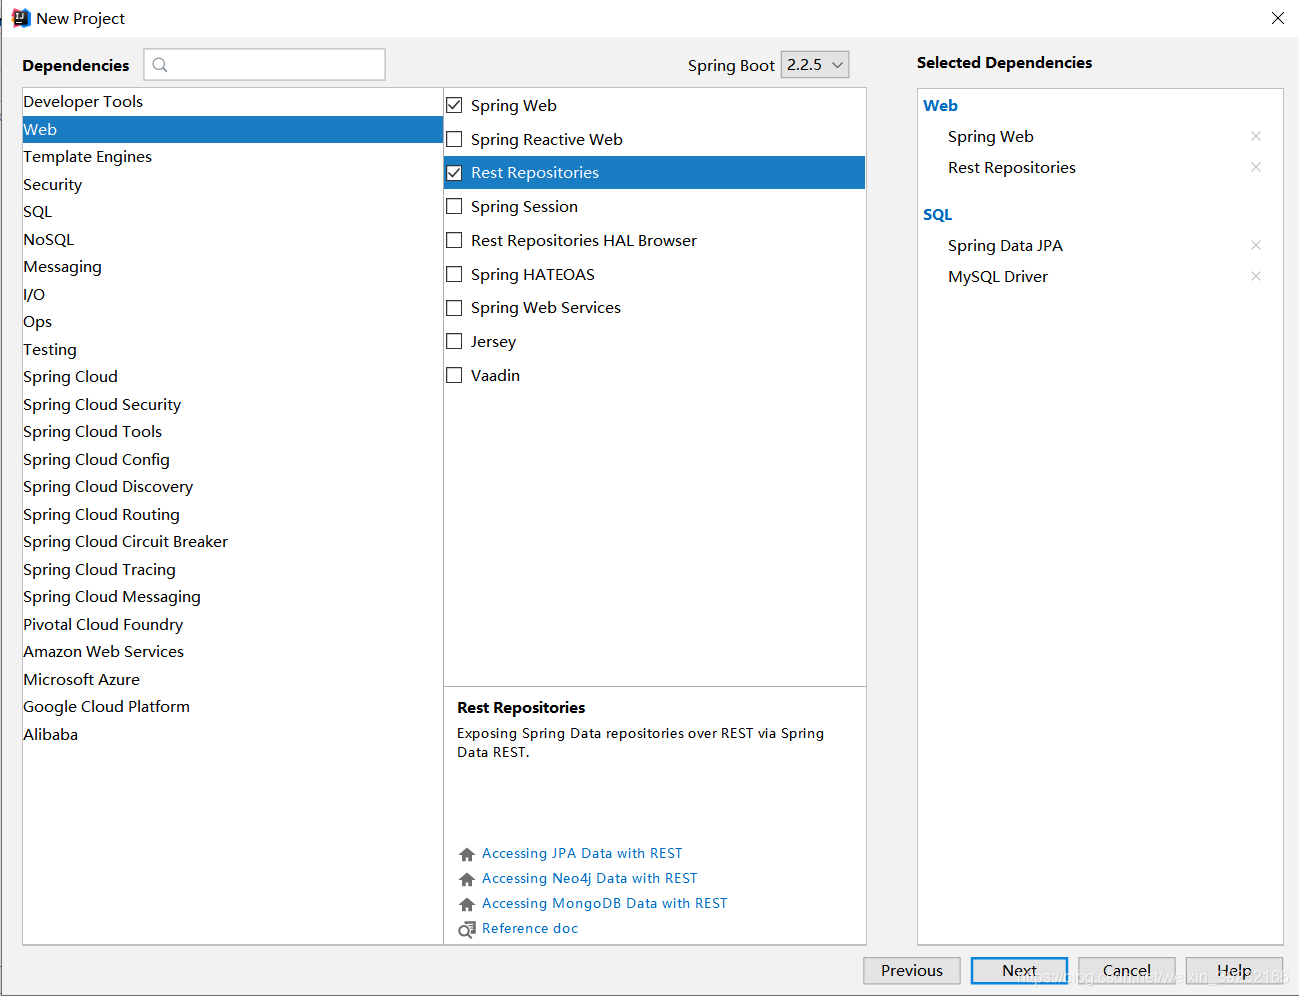Image resolution: width=1299 pixels, height=996 pixels.
Task: Tick the Spring HATEOAS checkbox
Action: [454, 274]
